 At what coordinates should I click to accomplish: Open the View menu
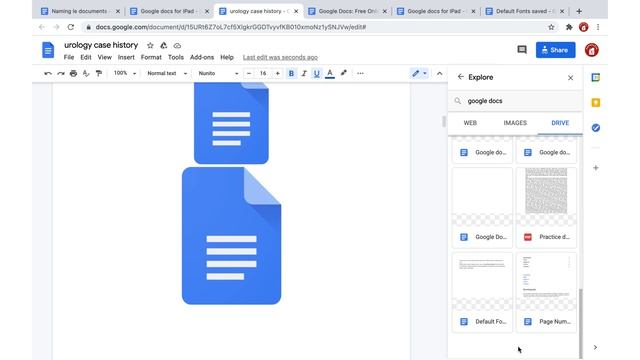point(104,58)
